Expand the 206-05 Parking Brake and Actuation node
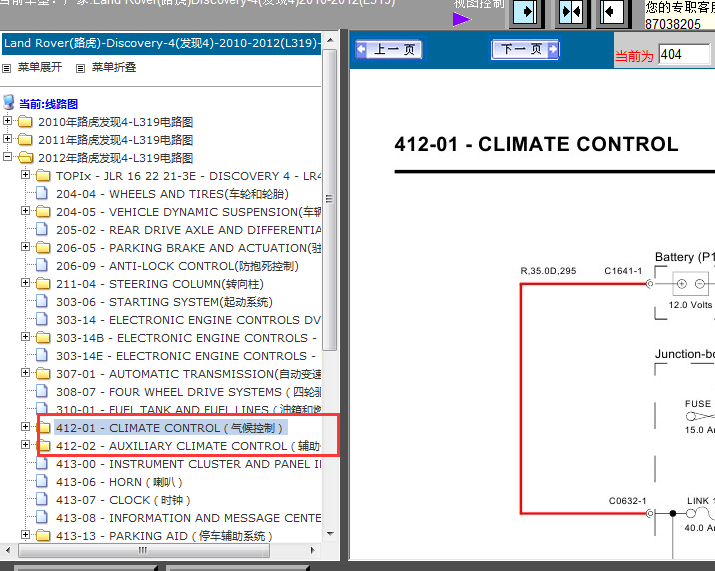 [26, 247]
